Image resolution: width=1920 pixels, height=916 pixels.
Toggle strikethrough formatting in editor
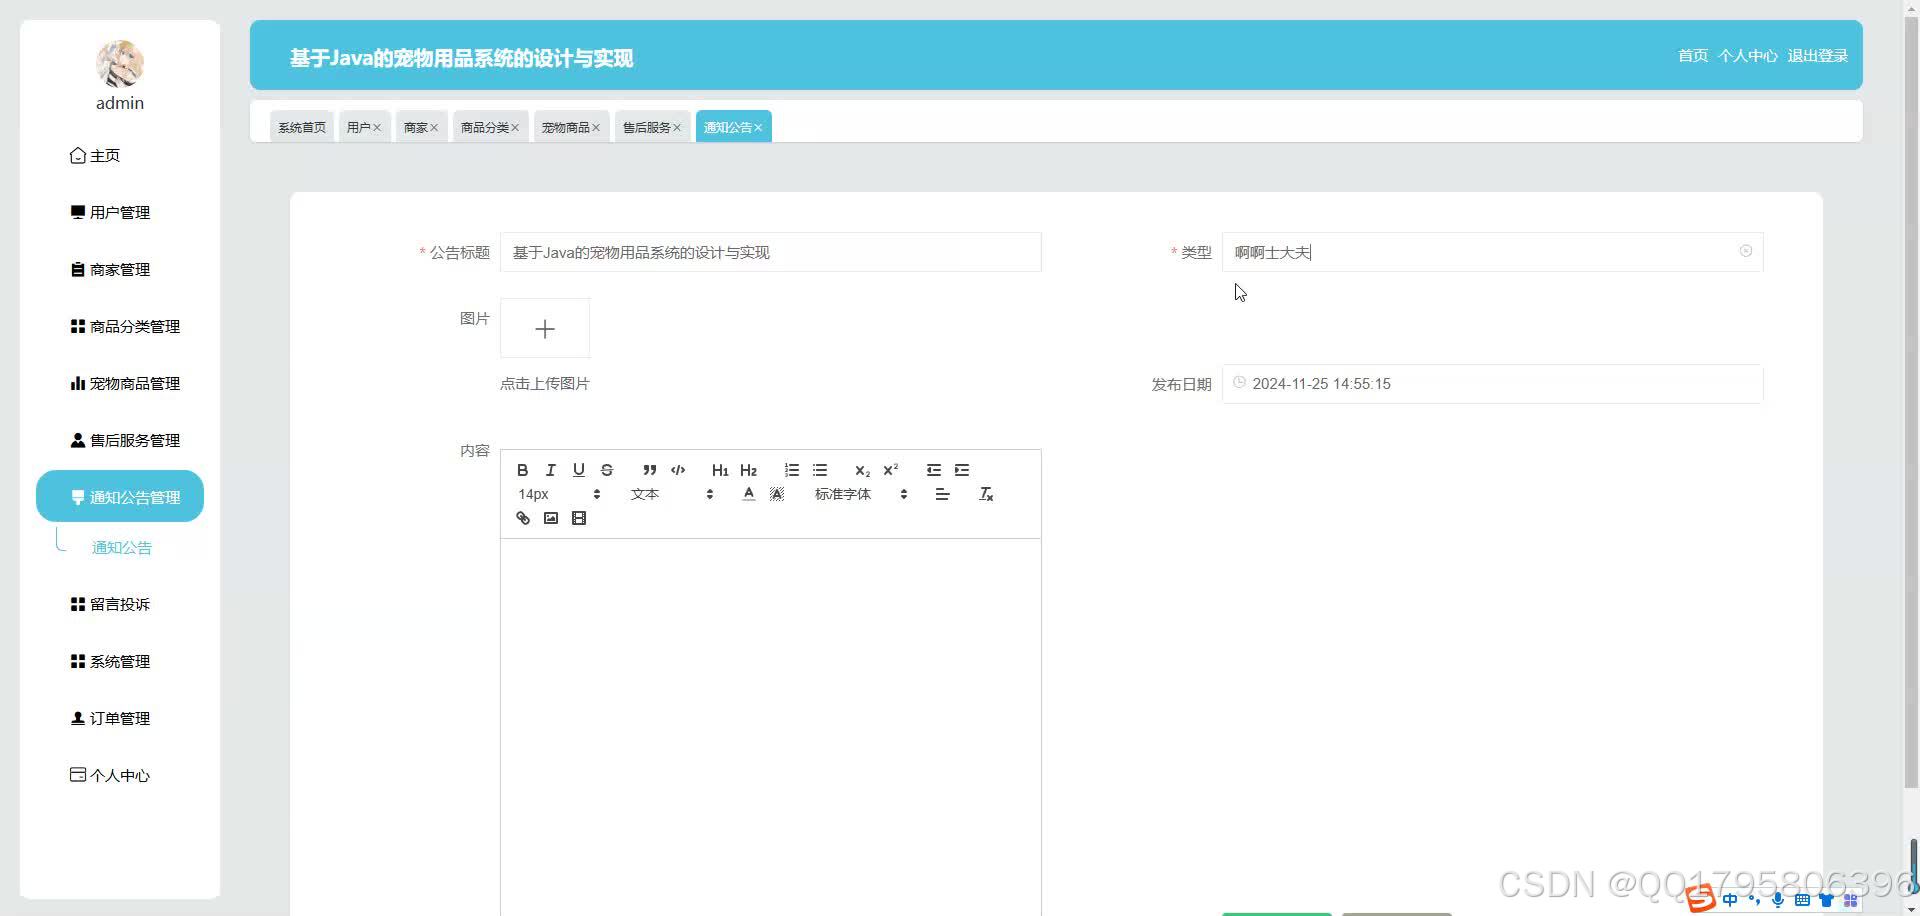606,470
